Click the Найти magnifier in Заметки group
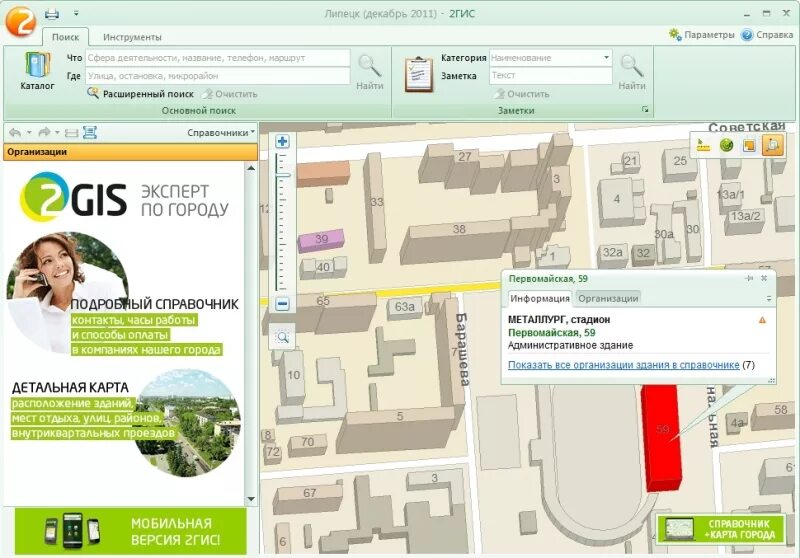 (632, 72)
